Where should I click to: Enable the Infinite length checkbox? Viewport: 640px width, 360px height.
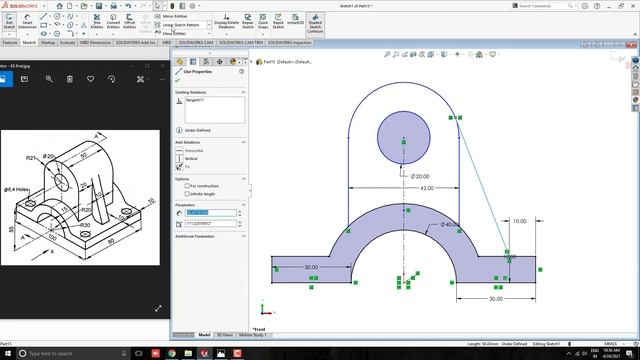pyautogui.click(x=187, y=194)
